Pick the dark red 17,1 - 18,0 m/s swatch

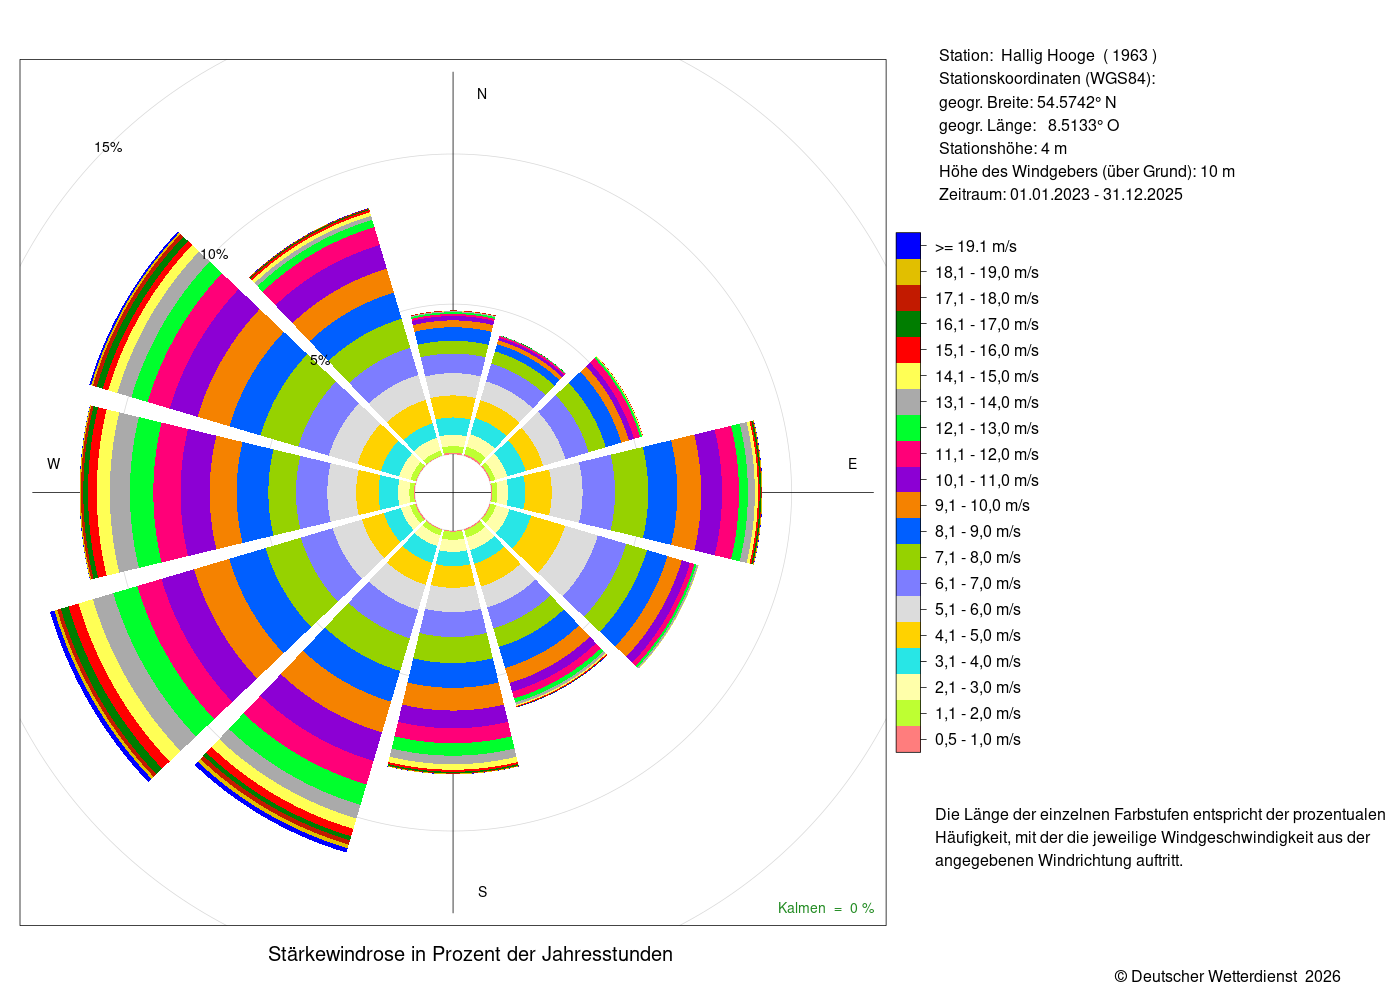[x=908, y=298]
